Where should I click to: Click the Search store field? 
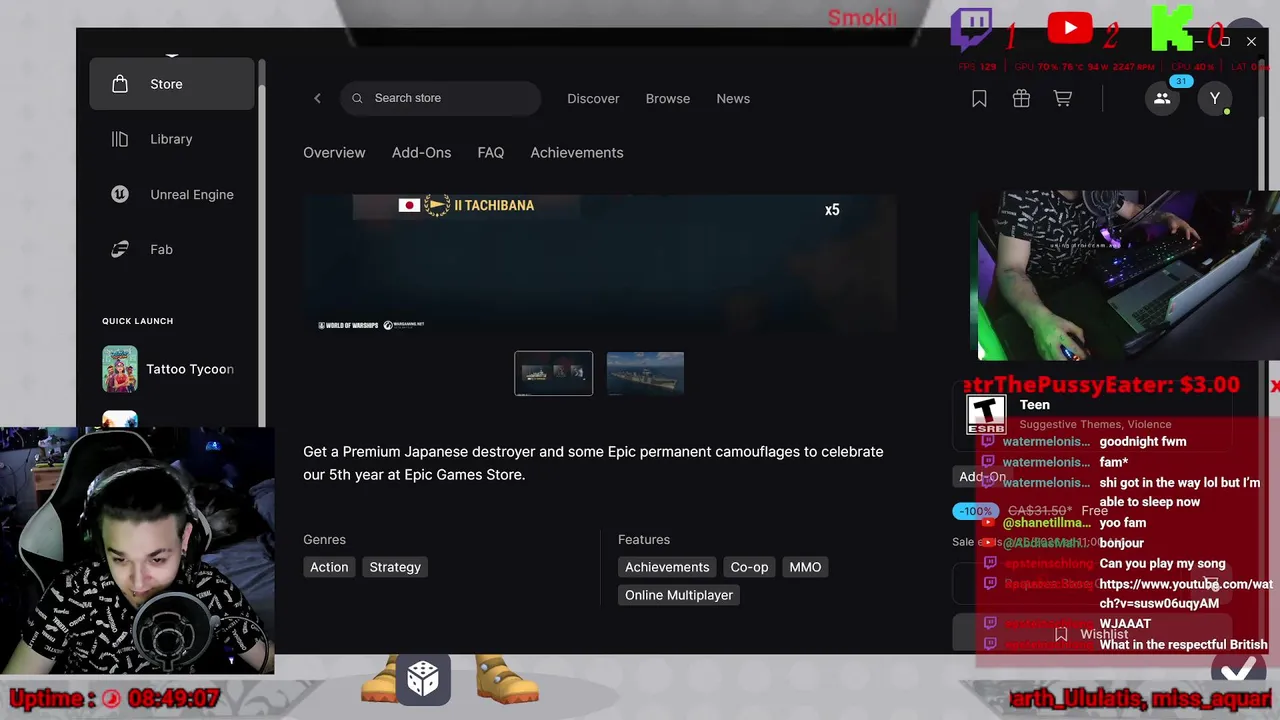point(441,98)
